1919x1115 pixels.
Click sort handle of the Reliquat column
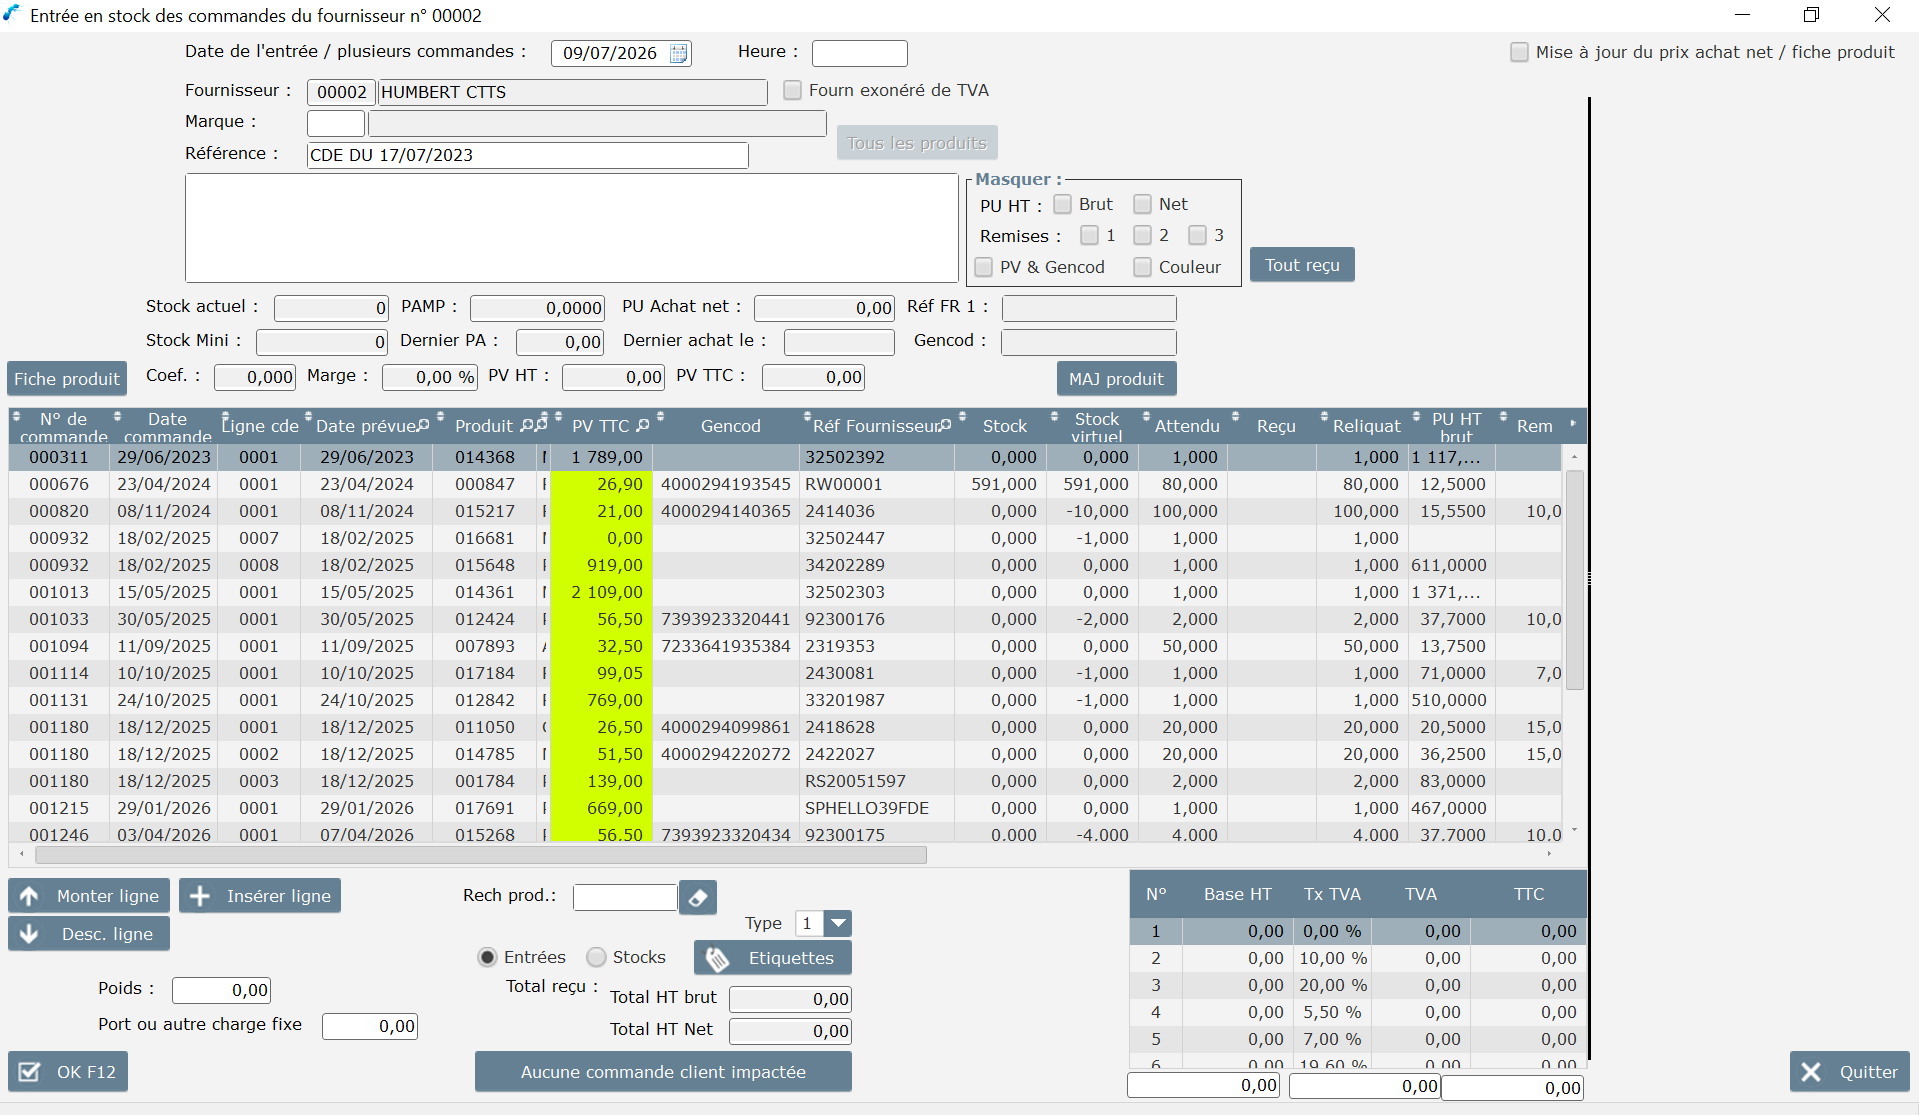pyautogui.click(x=1324, y=416)
